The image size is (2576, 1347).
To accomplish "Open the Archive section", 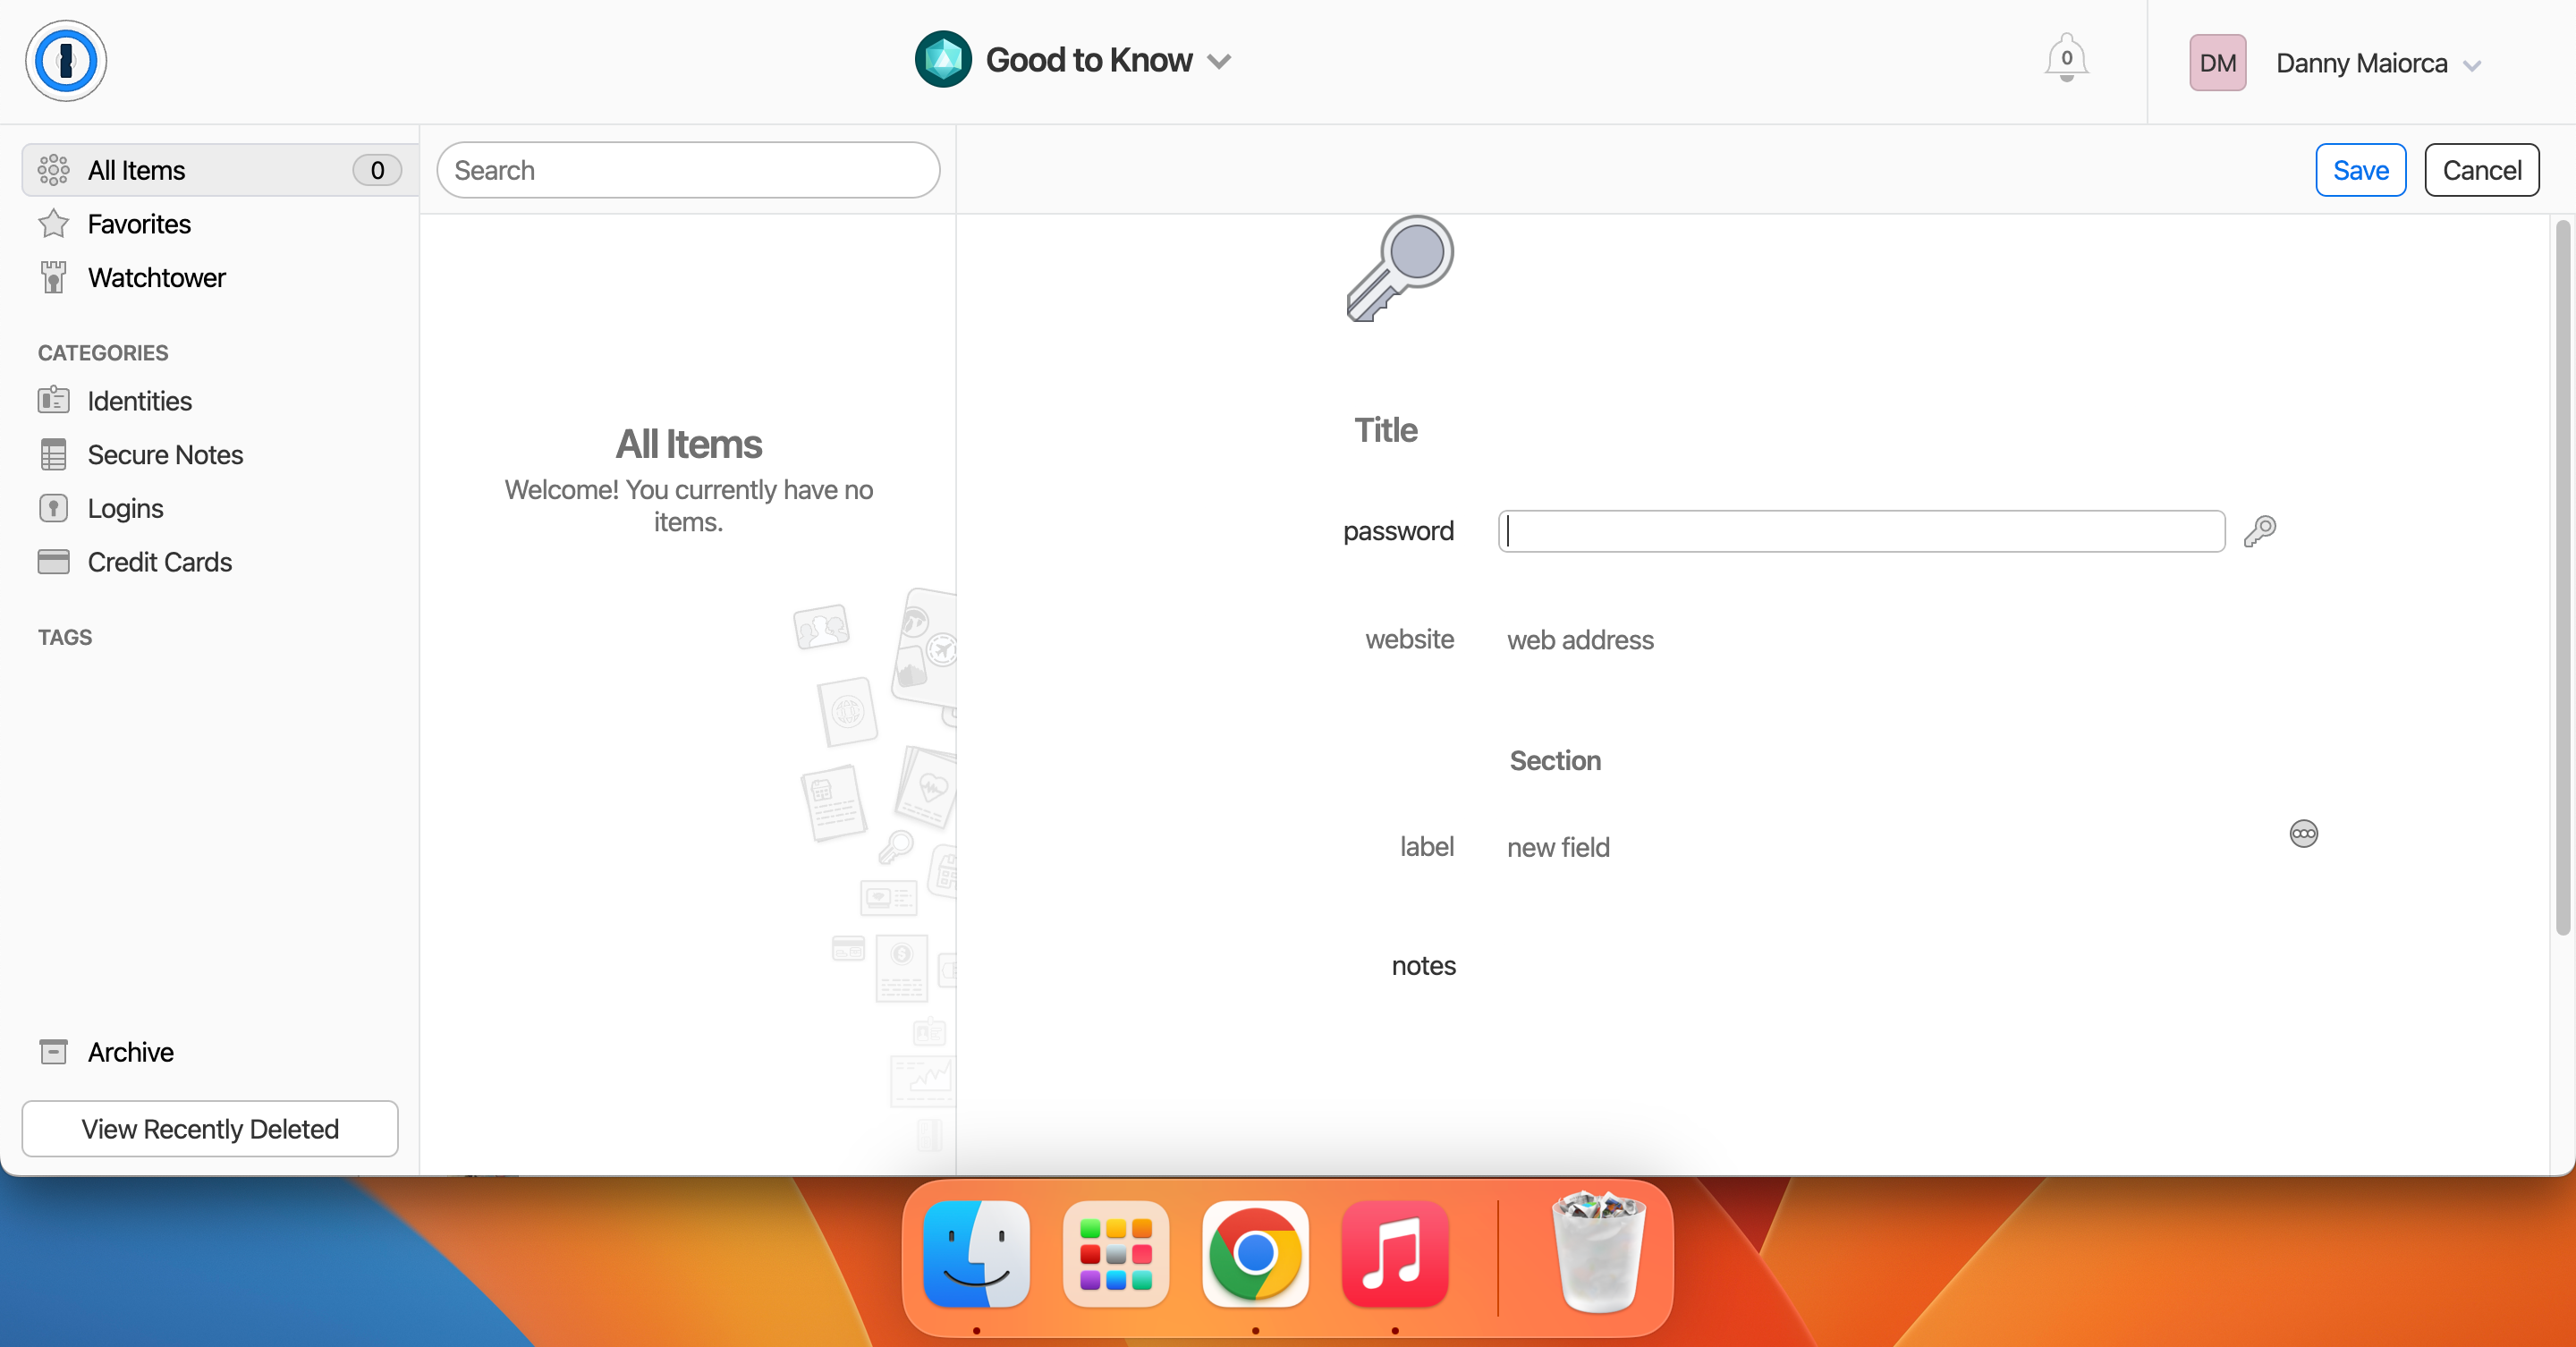I will click(130, 1052).
